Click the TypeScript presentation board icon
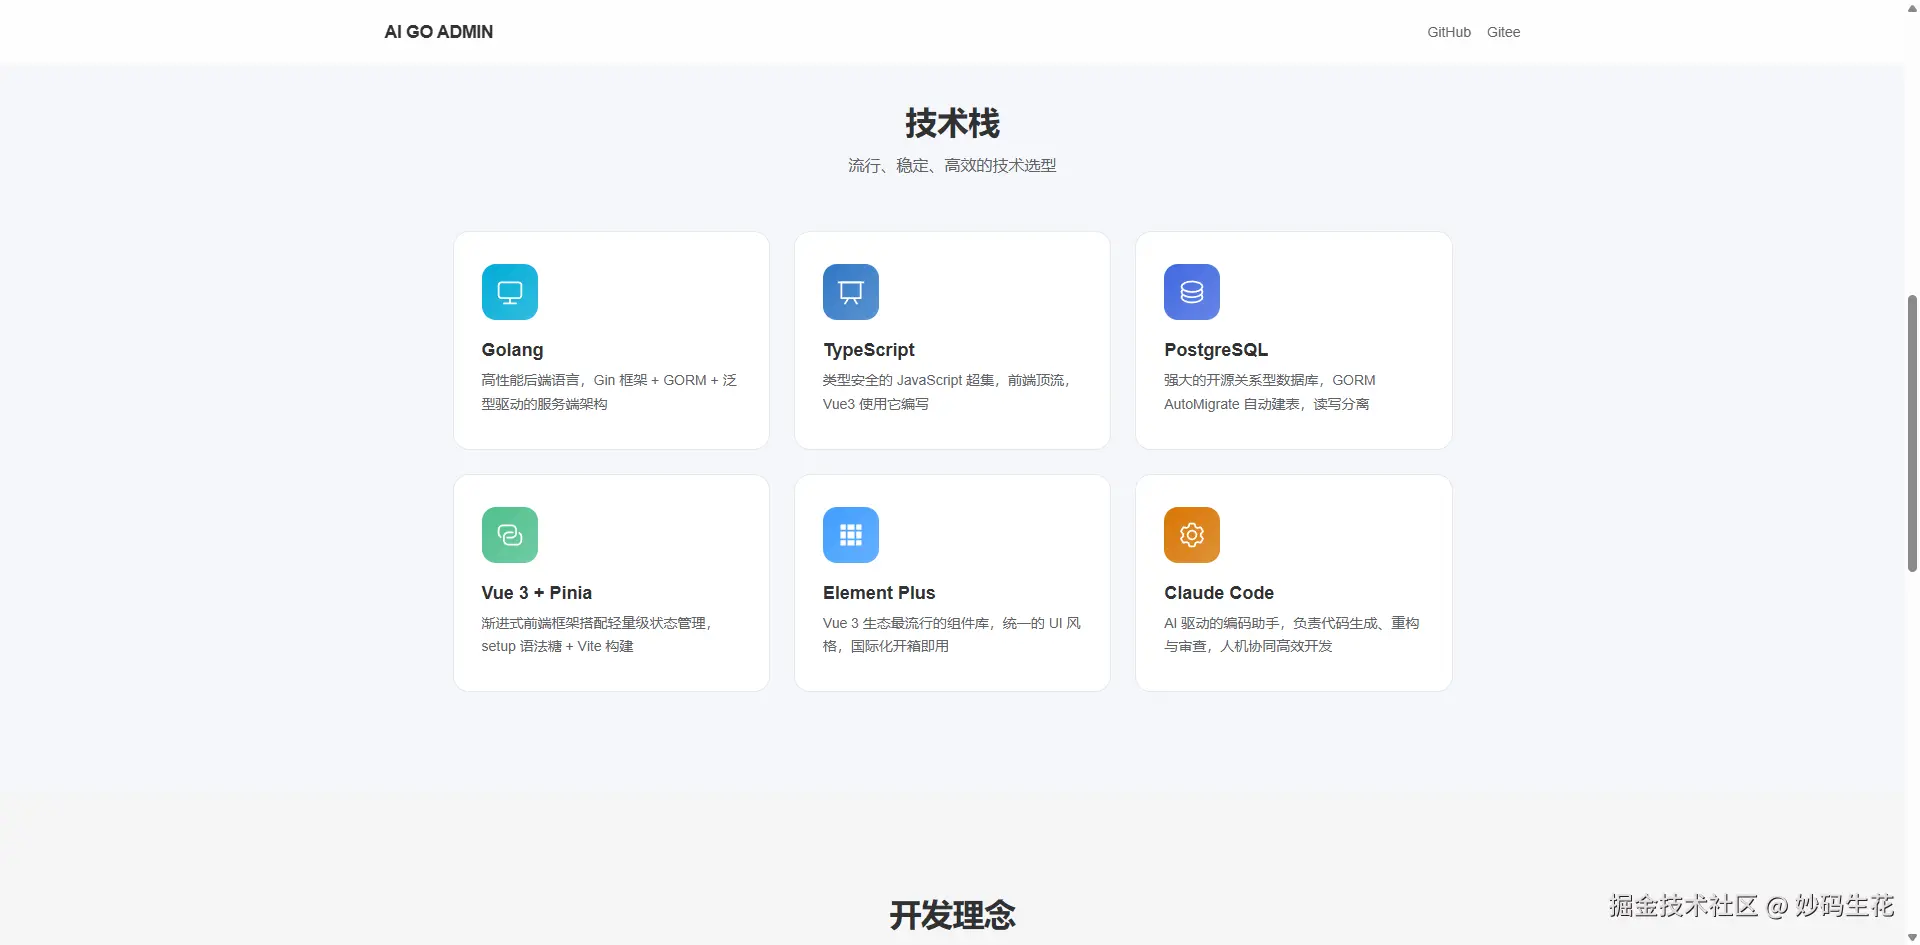 (851, 292)
